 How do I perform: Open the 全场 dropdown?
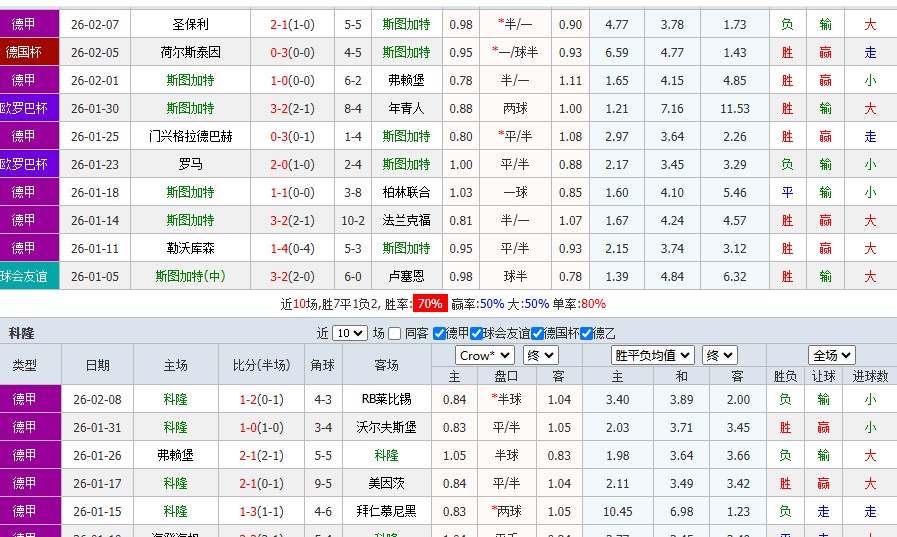coord(832,355)
